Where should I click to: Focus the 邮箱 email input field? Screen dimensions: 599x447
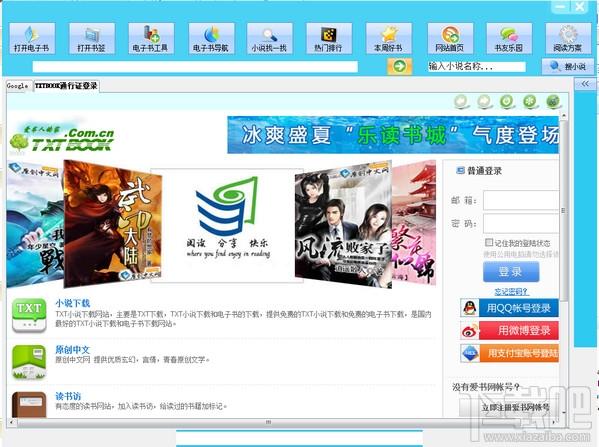point(521,200)
